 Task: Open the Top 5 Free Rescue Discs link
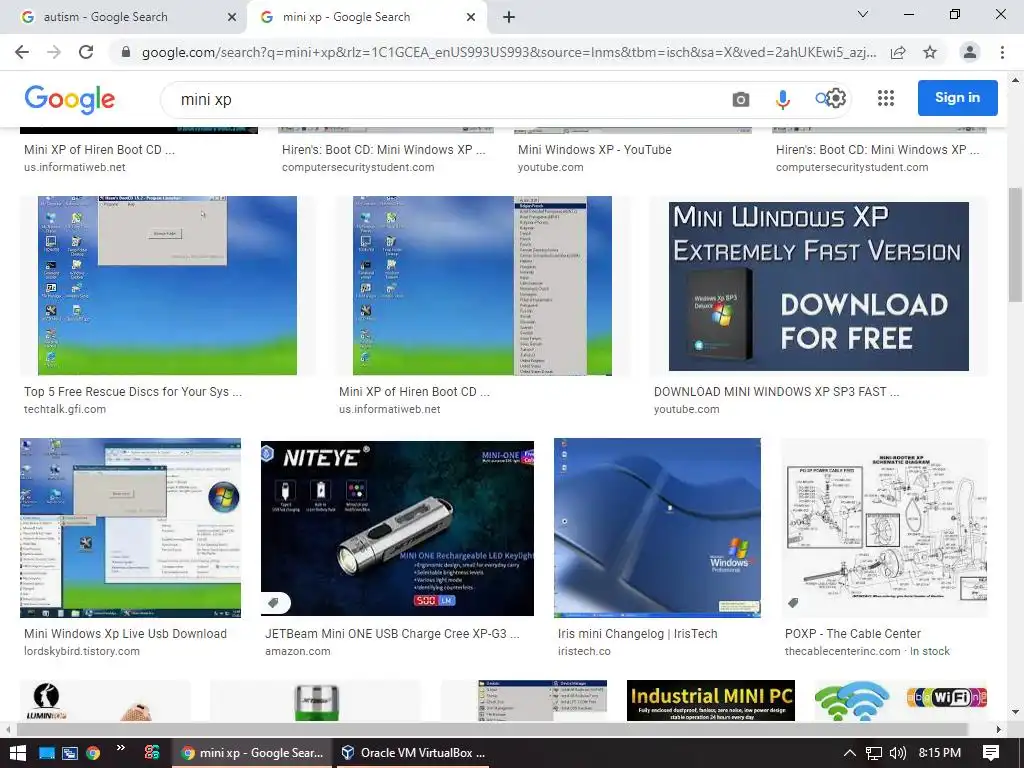[133, 392]
